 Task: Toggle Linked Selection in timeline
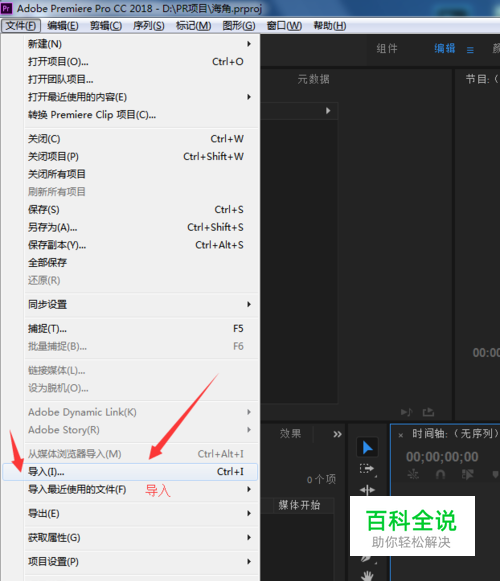[x=468, y=474]
